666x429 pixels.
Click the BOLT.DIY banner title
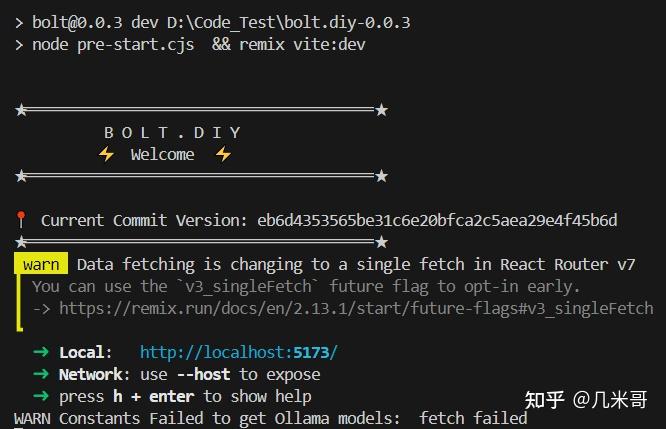[x=172, y=132]
